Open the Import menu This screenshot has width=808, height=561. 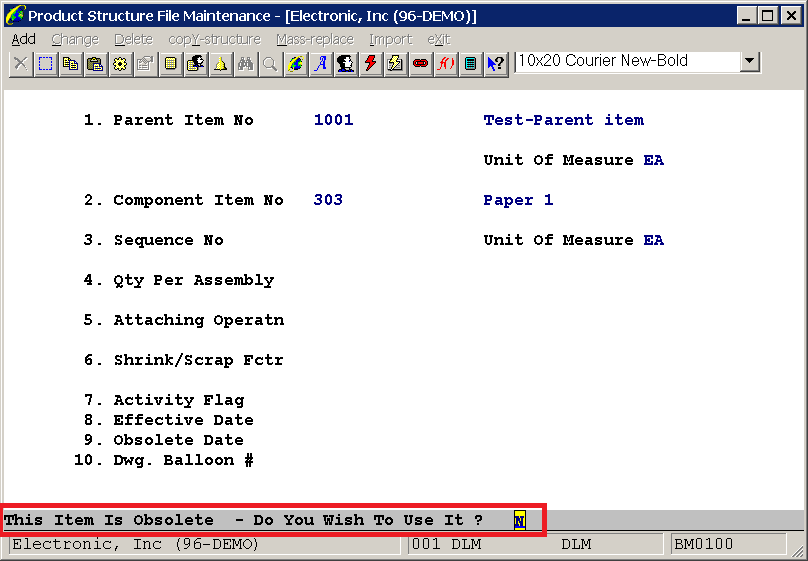point(390,39)
